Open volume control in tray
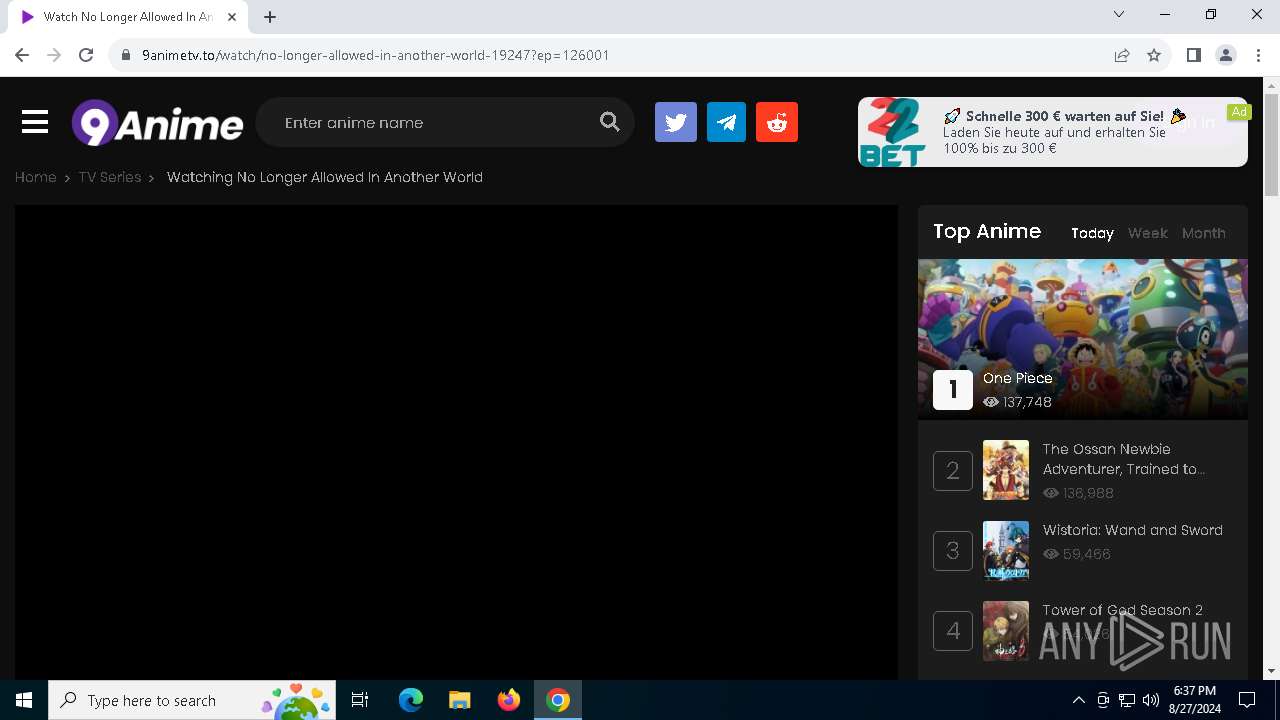Viewport: 1280px width, 720px height. coord(1151,700)
